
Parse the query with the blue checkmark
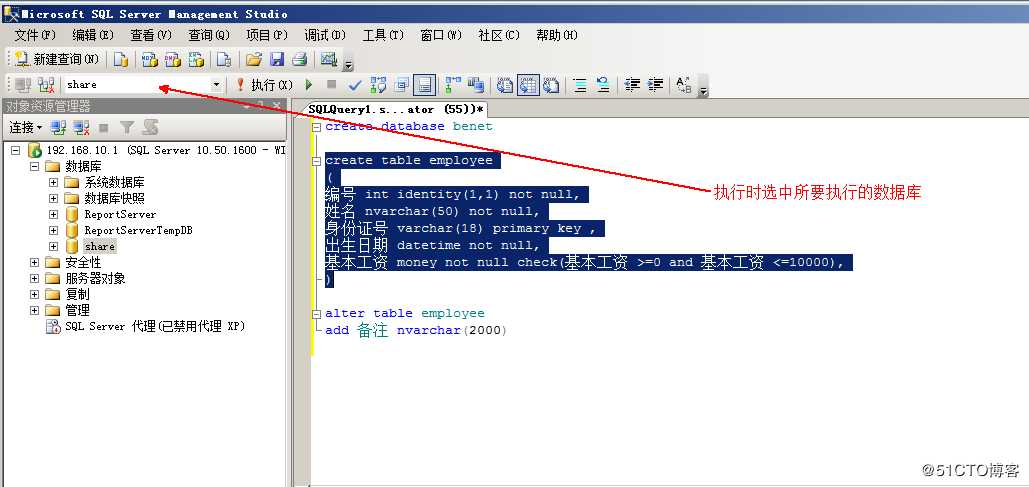pos(355,85)
